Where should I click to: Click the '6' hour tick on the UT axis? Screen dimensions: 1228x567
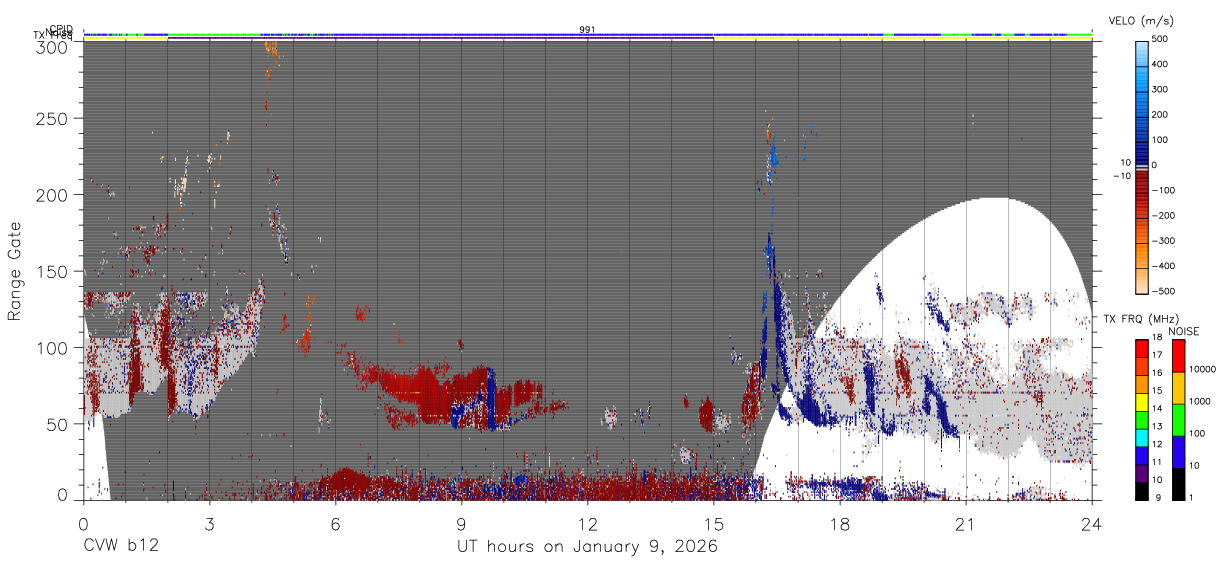coord(335,523)
